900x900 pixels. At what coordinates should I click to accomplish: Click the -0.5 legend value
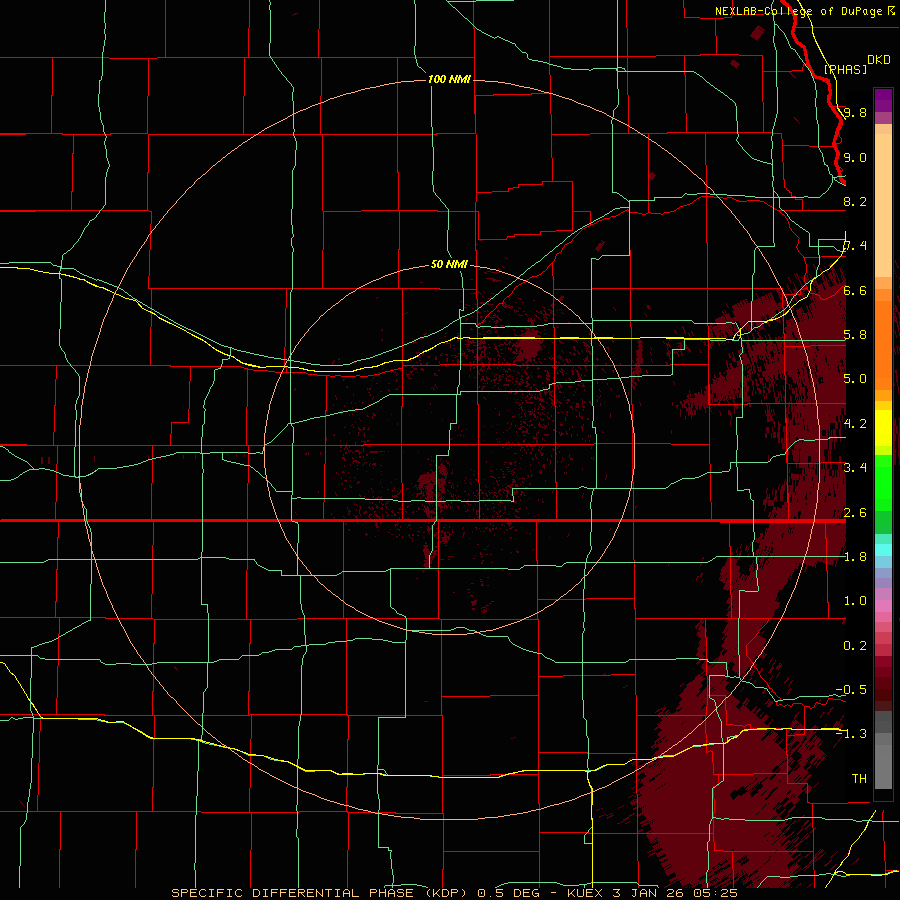(851, 689)
